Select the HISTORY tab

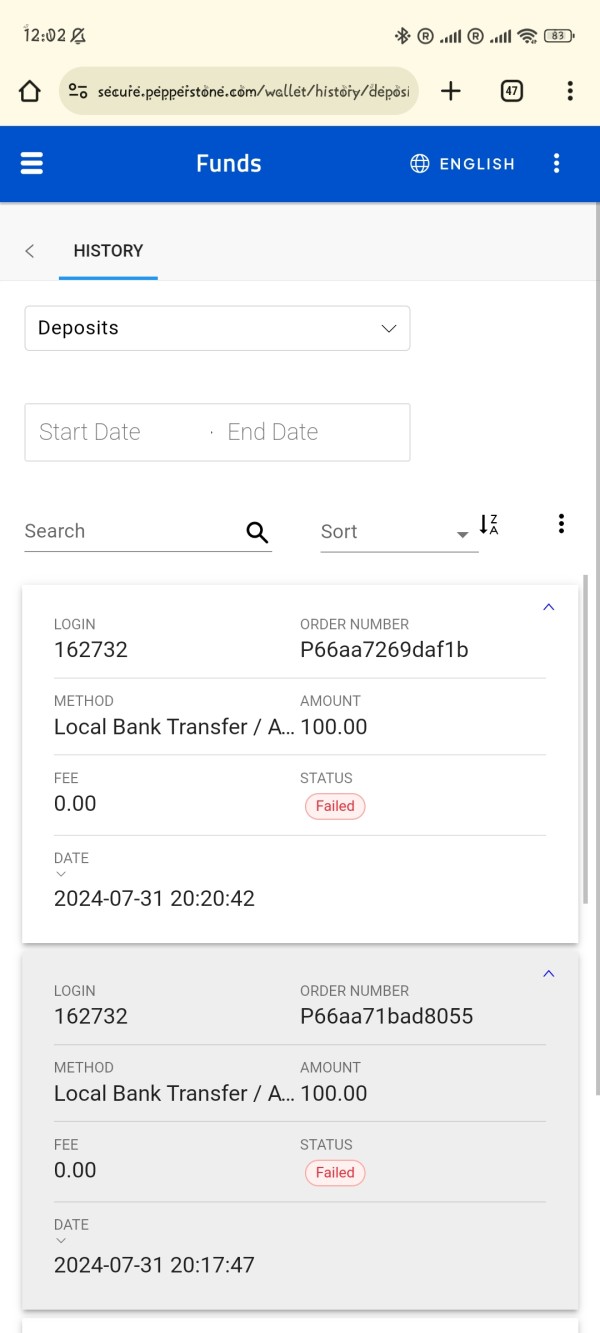108,251
